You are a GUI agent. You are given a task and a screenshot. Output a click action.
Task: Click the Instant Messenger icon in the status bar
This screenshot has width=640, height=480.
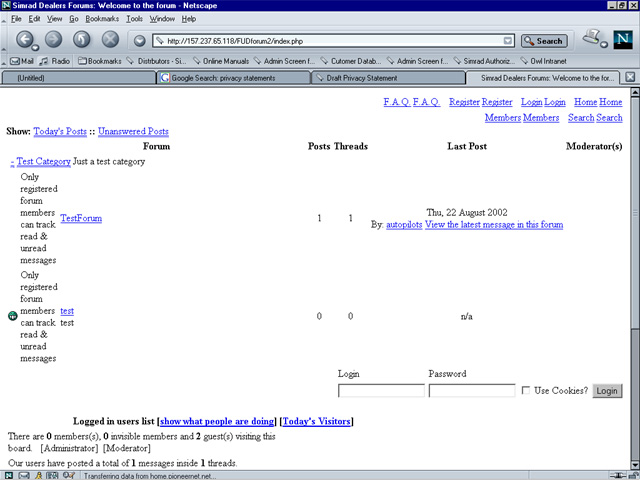(39, 476)
